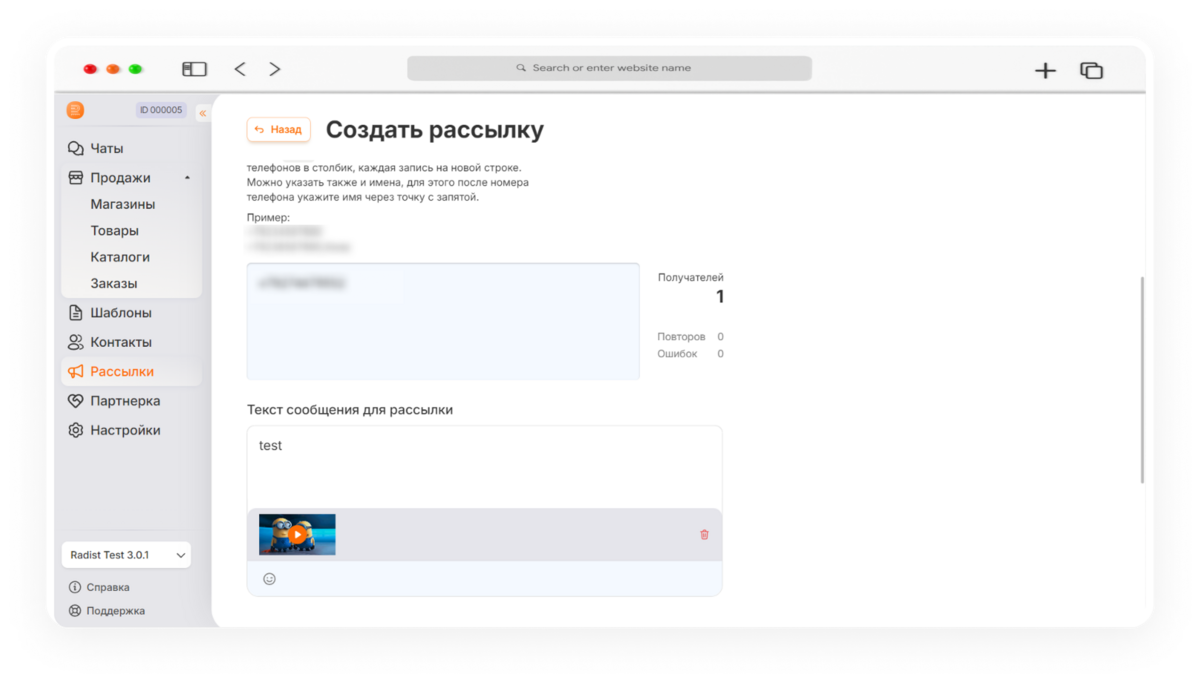
Task: Go back with the Назад button
Action: [x=278, y=130]
